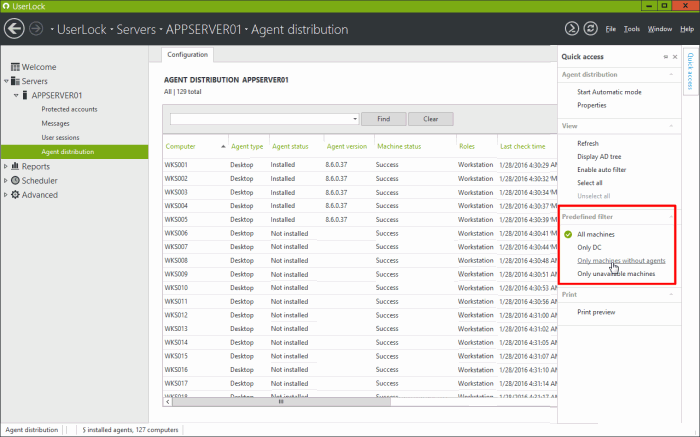Open the Tools menu
The width and height of the screenshot is (700, 437).
[x=632, y=29]
